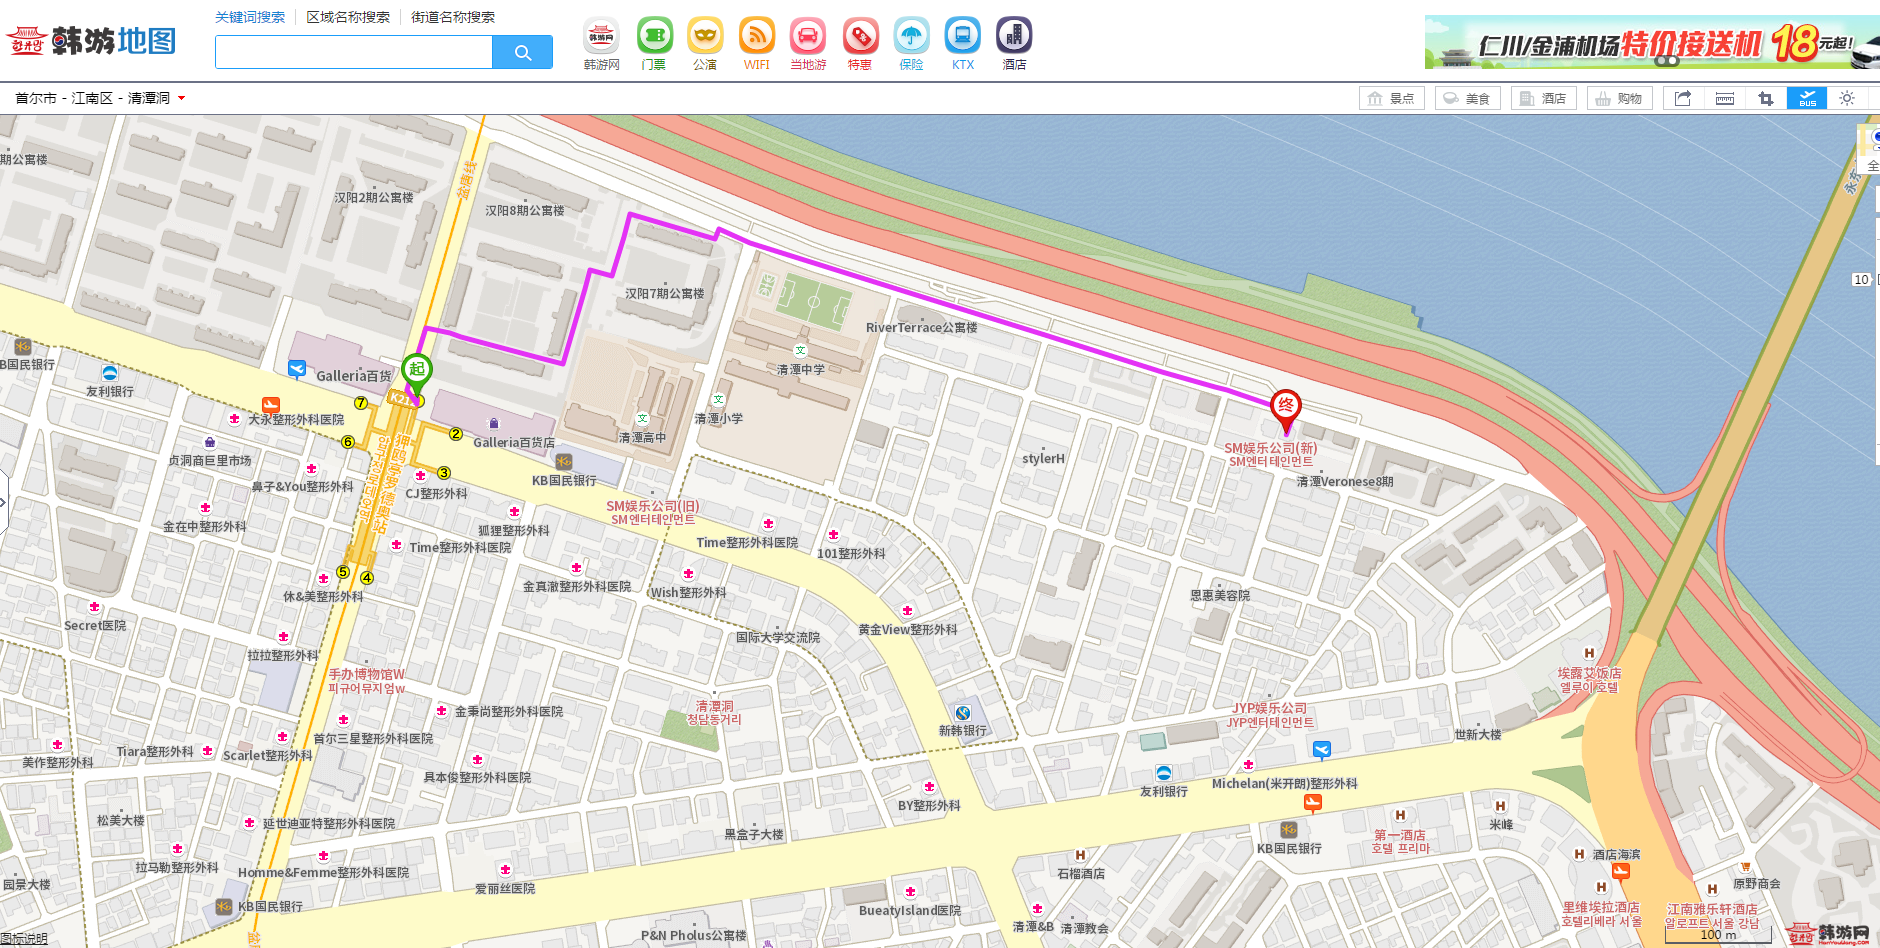Click subway exit number 7 marker

(x=361, y=403)
